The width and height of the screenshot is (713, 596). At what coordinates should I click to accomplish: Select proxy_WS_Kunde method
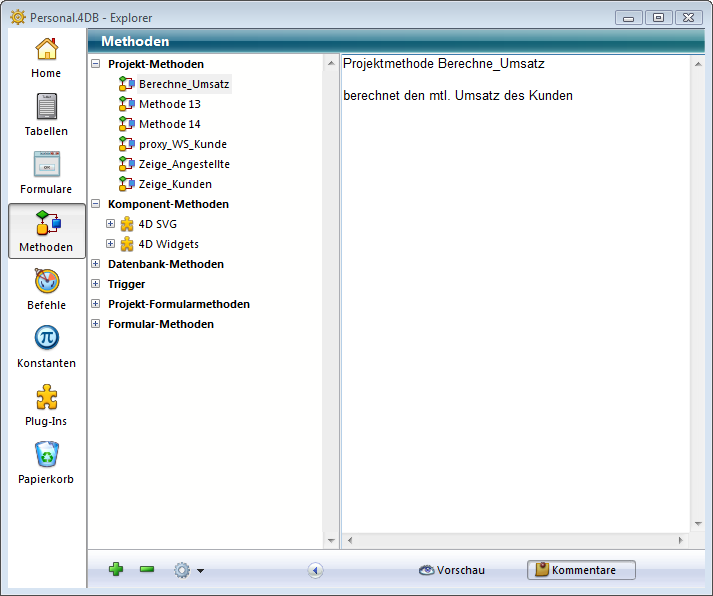coord(182,144)
